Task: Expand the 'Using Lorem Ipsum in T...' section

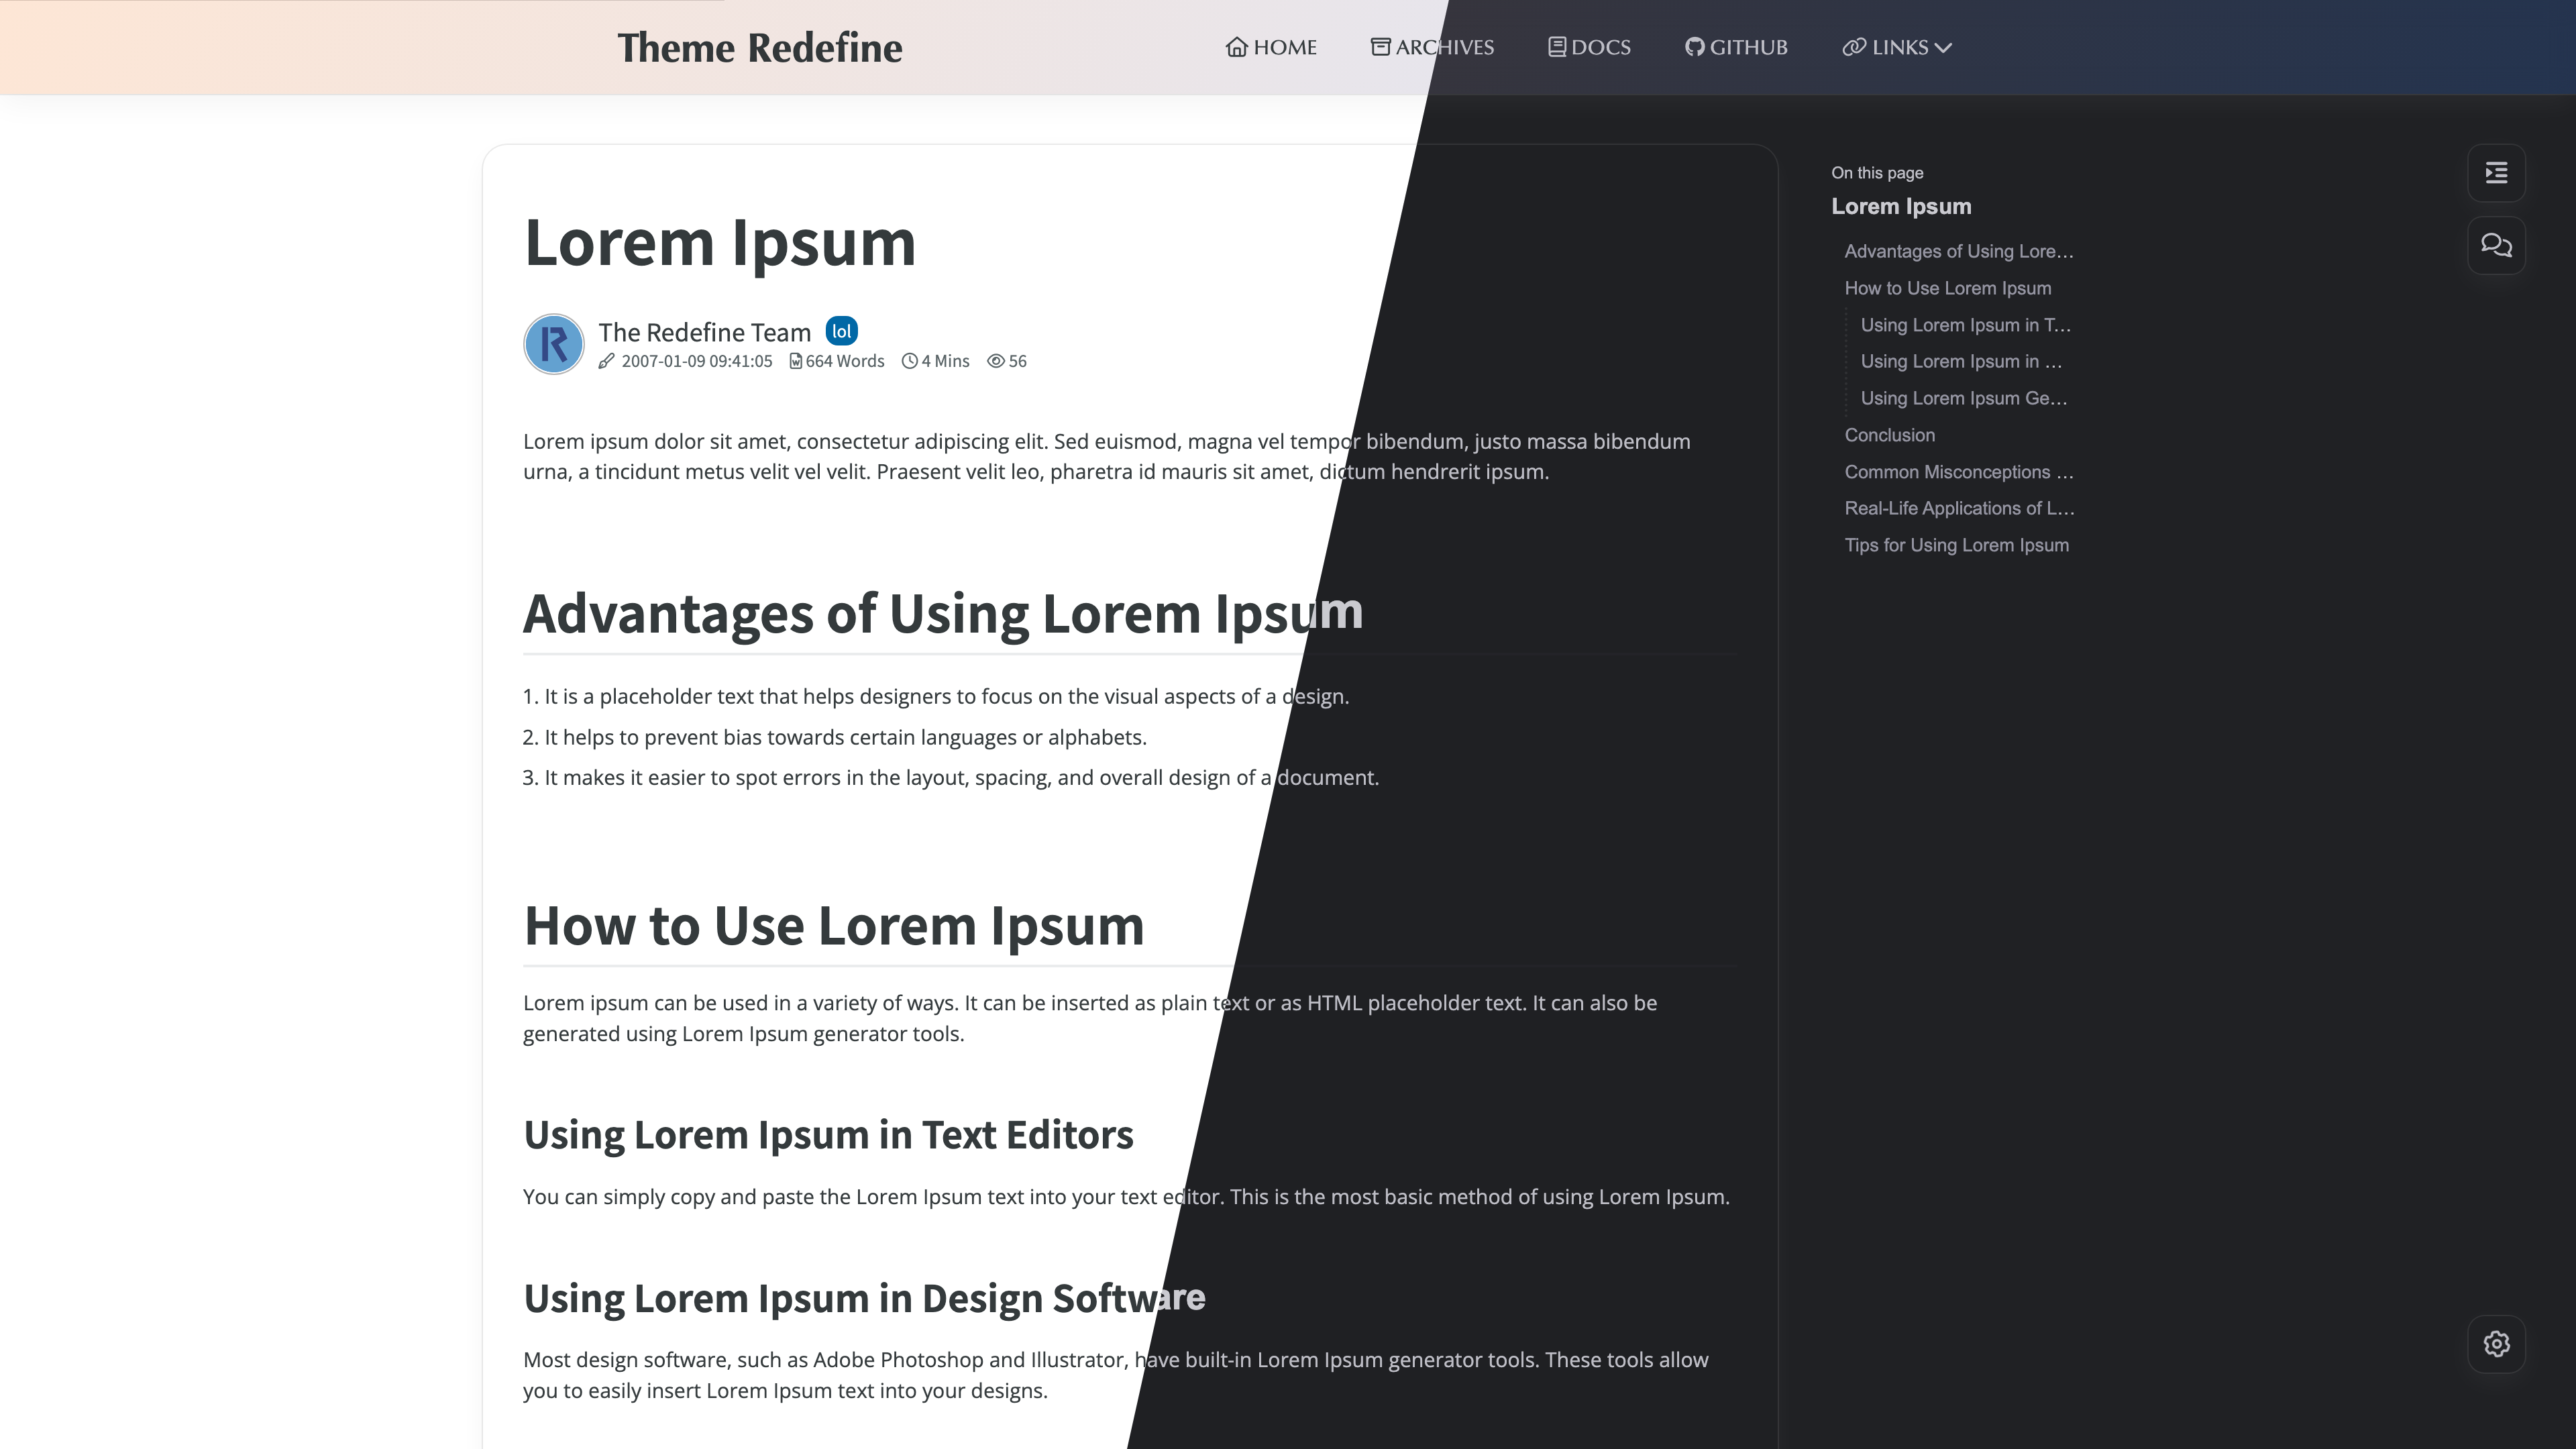Action: point(1966,324)
